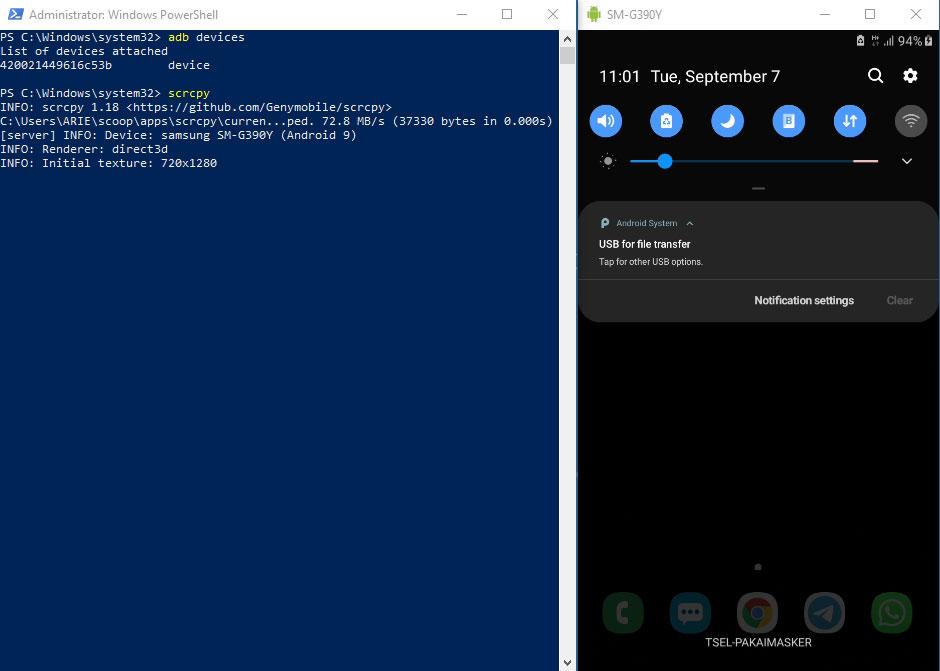Click the 'scrcpy' command text

pyautogui.click(x=189, y=94)
